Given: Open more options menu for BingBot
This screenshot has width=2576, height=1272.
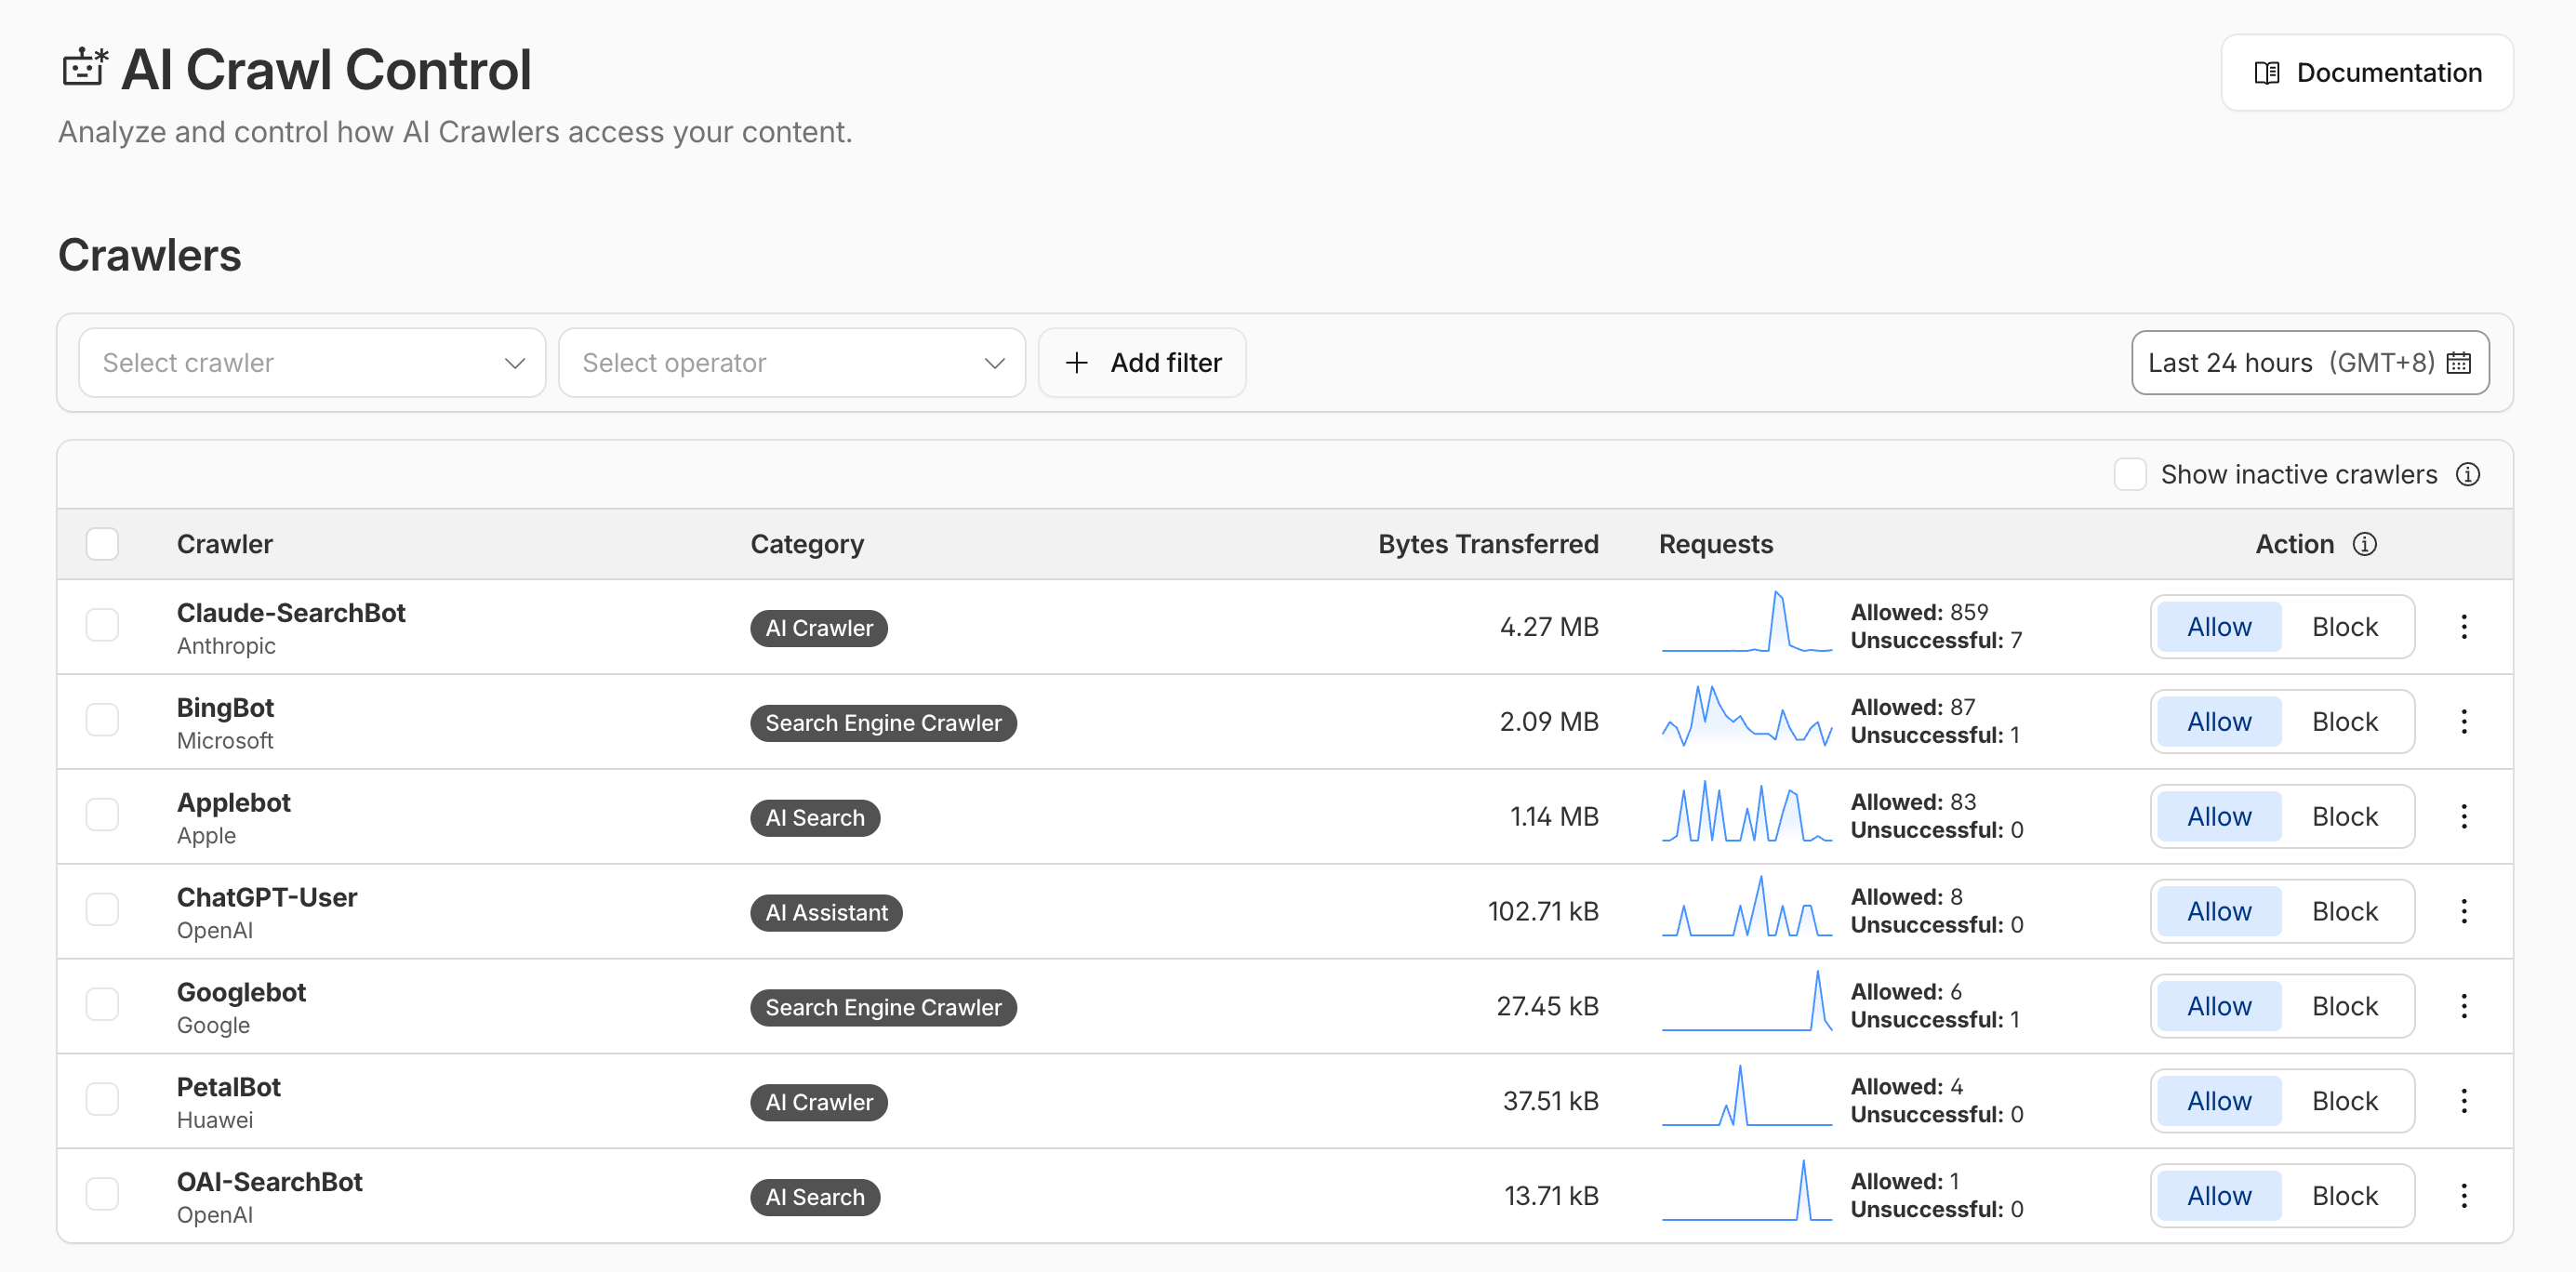Looking at the screenshot, I should coord(2464,722).
